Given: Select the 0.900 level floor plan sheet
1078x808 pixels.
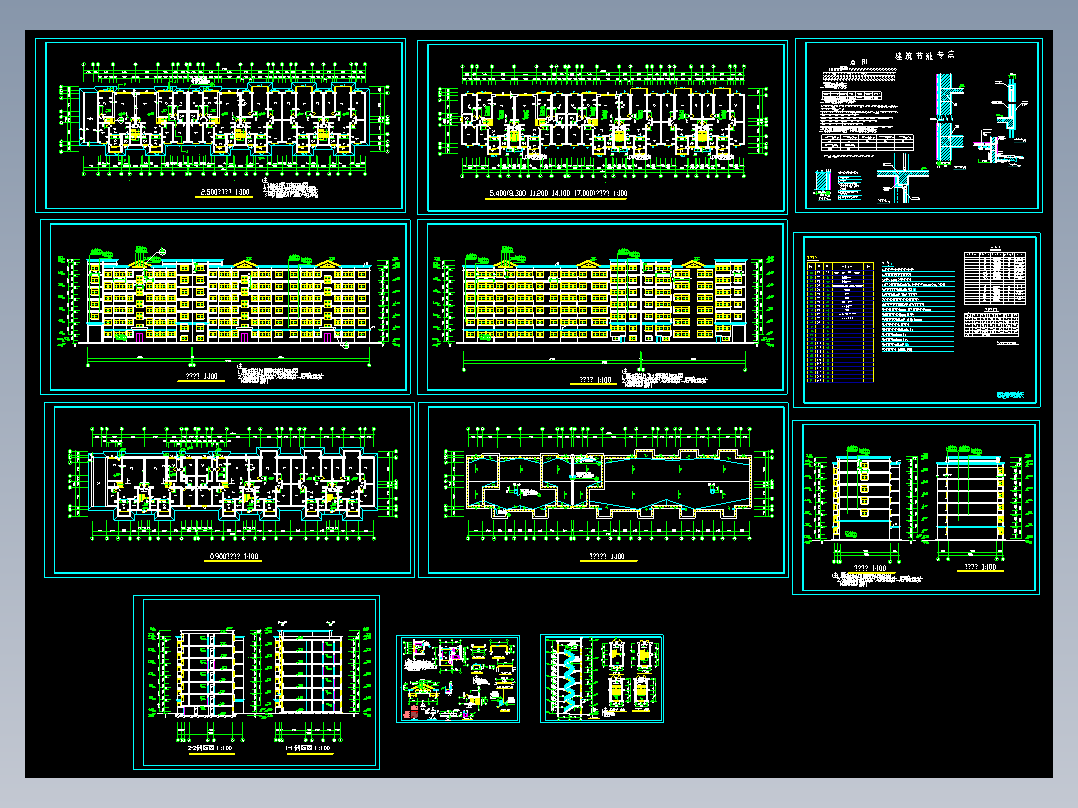Looking at the screenshot, I should [x=229, y=490].
